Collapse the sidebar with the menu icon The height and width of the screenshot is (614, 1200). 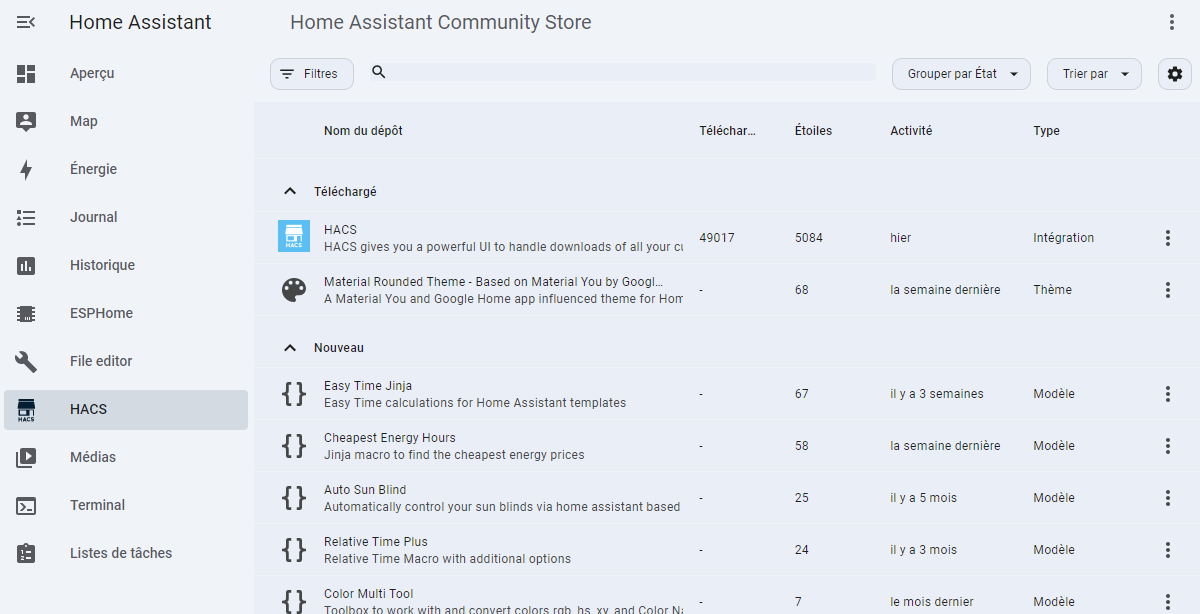(26, 22)
